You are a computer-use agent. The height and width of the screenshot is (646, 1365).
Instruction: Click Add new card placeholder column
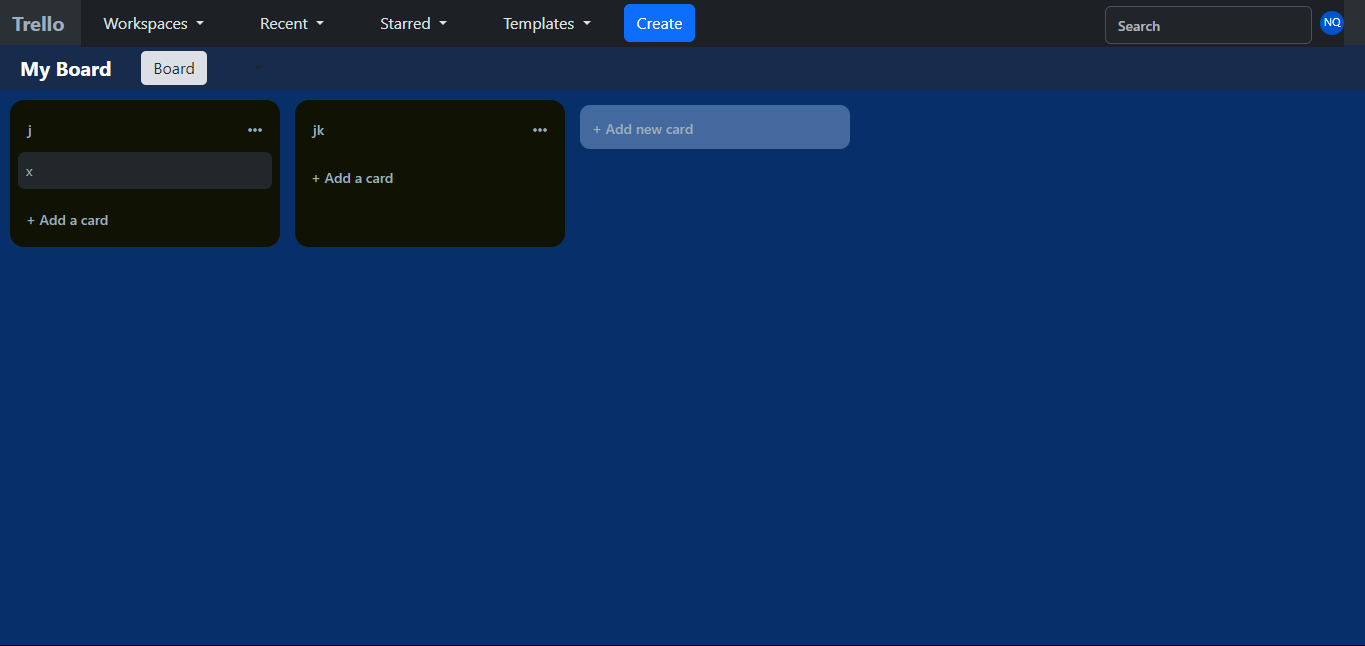point(715,127)
